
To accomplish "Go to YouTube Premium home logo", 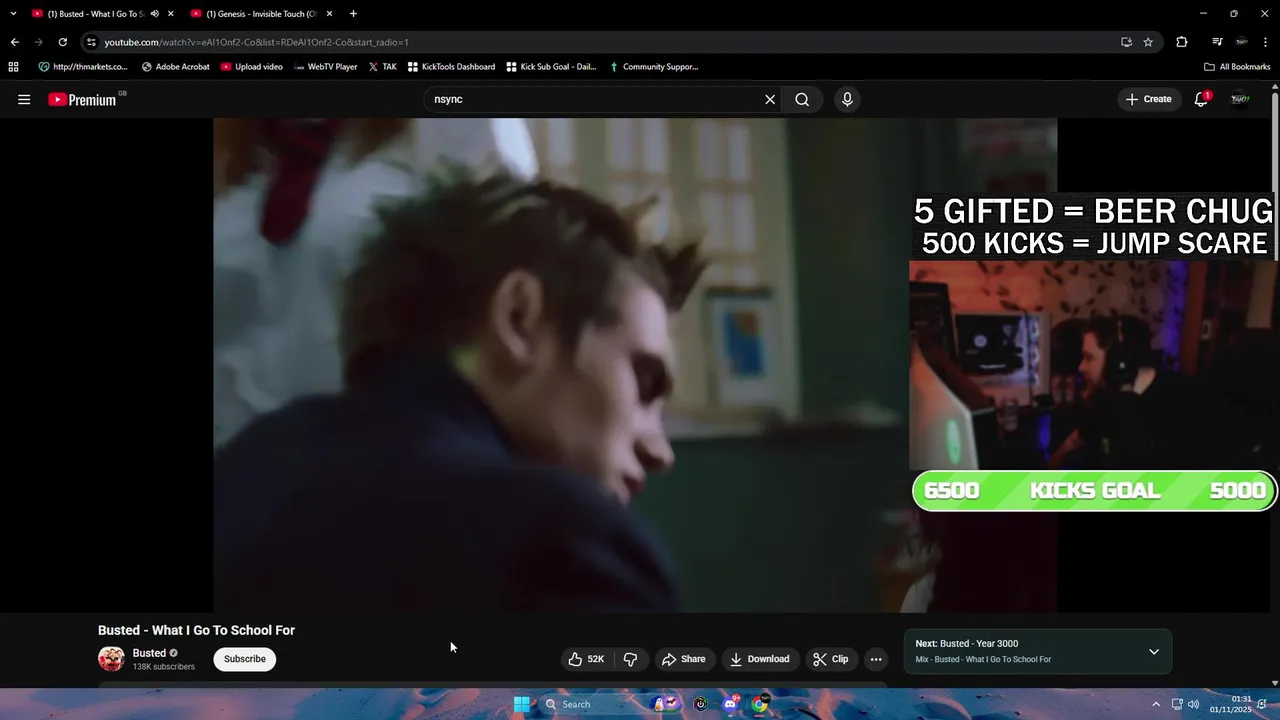I will pyautogui.click(x=83, y=99).
